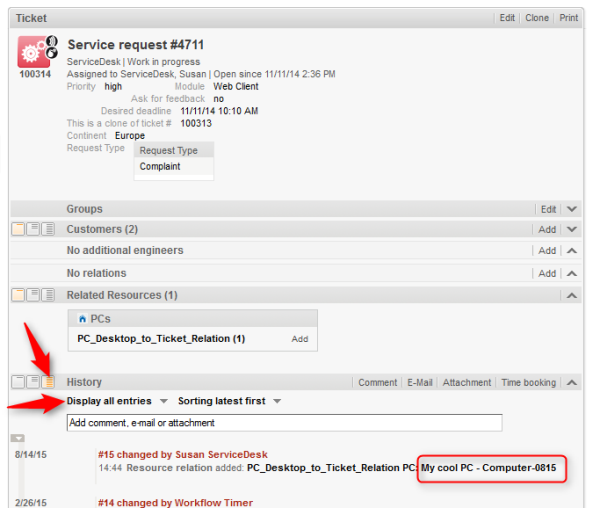This screenshot has height=508, width=600.
Task: Click E-Mail in the History header
Action: point(420,383)
